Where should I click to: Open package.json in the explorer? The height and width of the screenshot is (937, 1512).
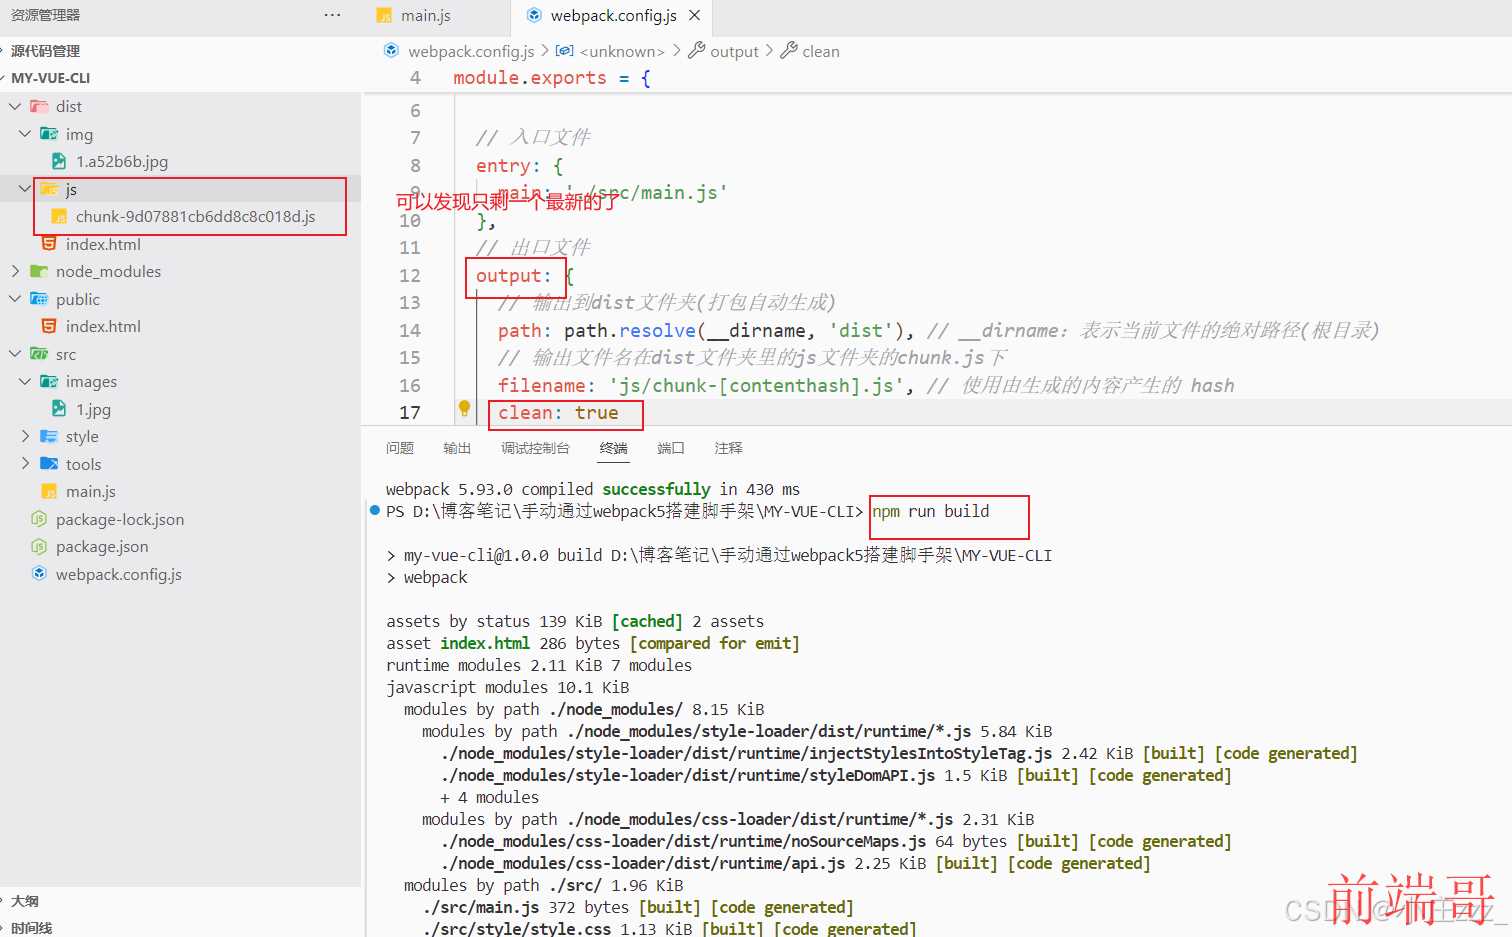[102, 546]
